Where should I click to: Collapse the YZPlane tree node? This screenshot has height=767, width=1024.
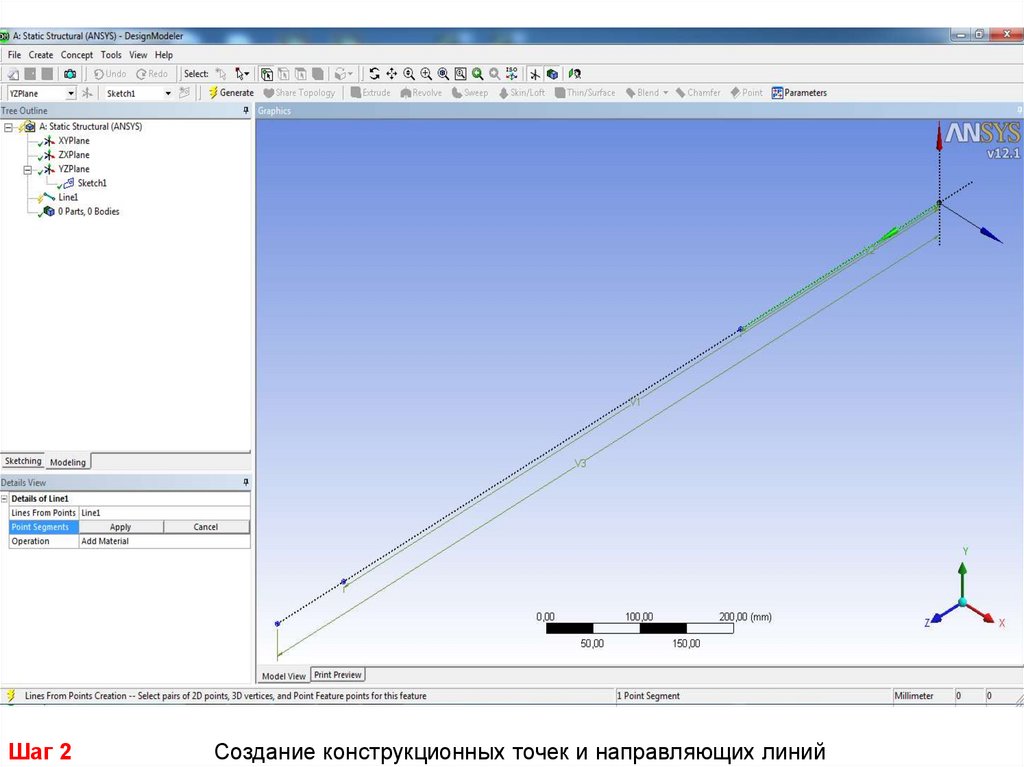pos(27,170)
